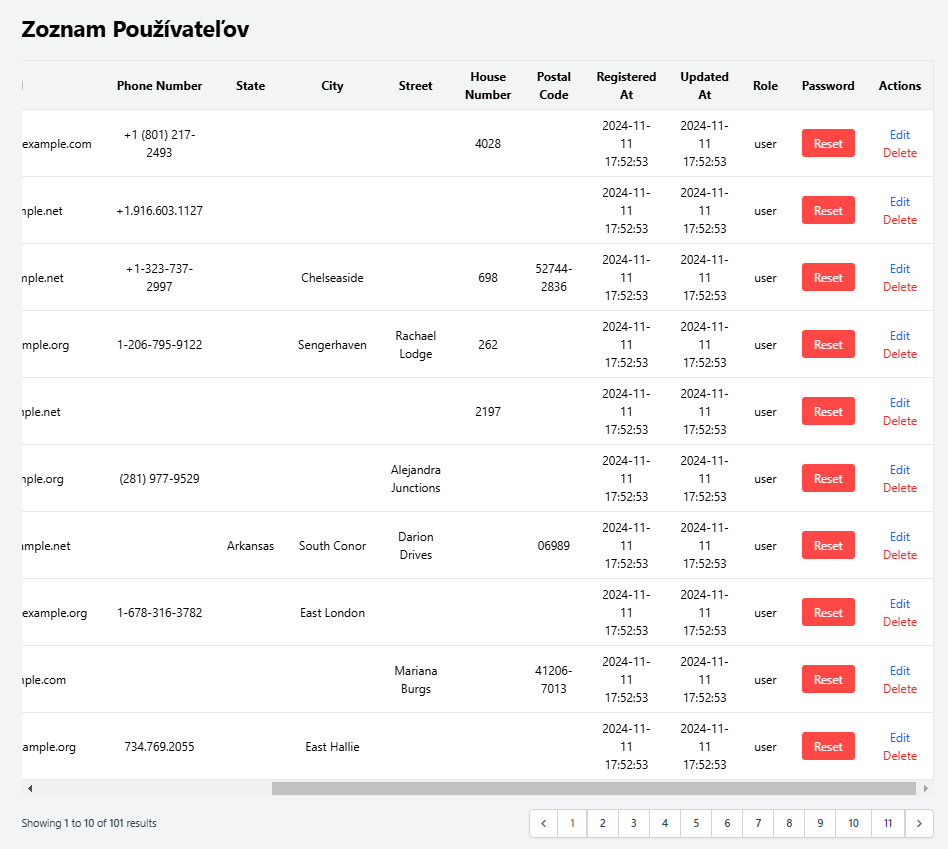Viewport: 948px width, 849px height.
Task: Go to the previous page with the left chevron
Action: tap(544, 823)
